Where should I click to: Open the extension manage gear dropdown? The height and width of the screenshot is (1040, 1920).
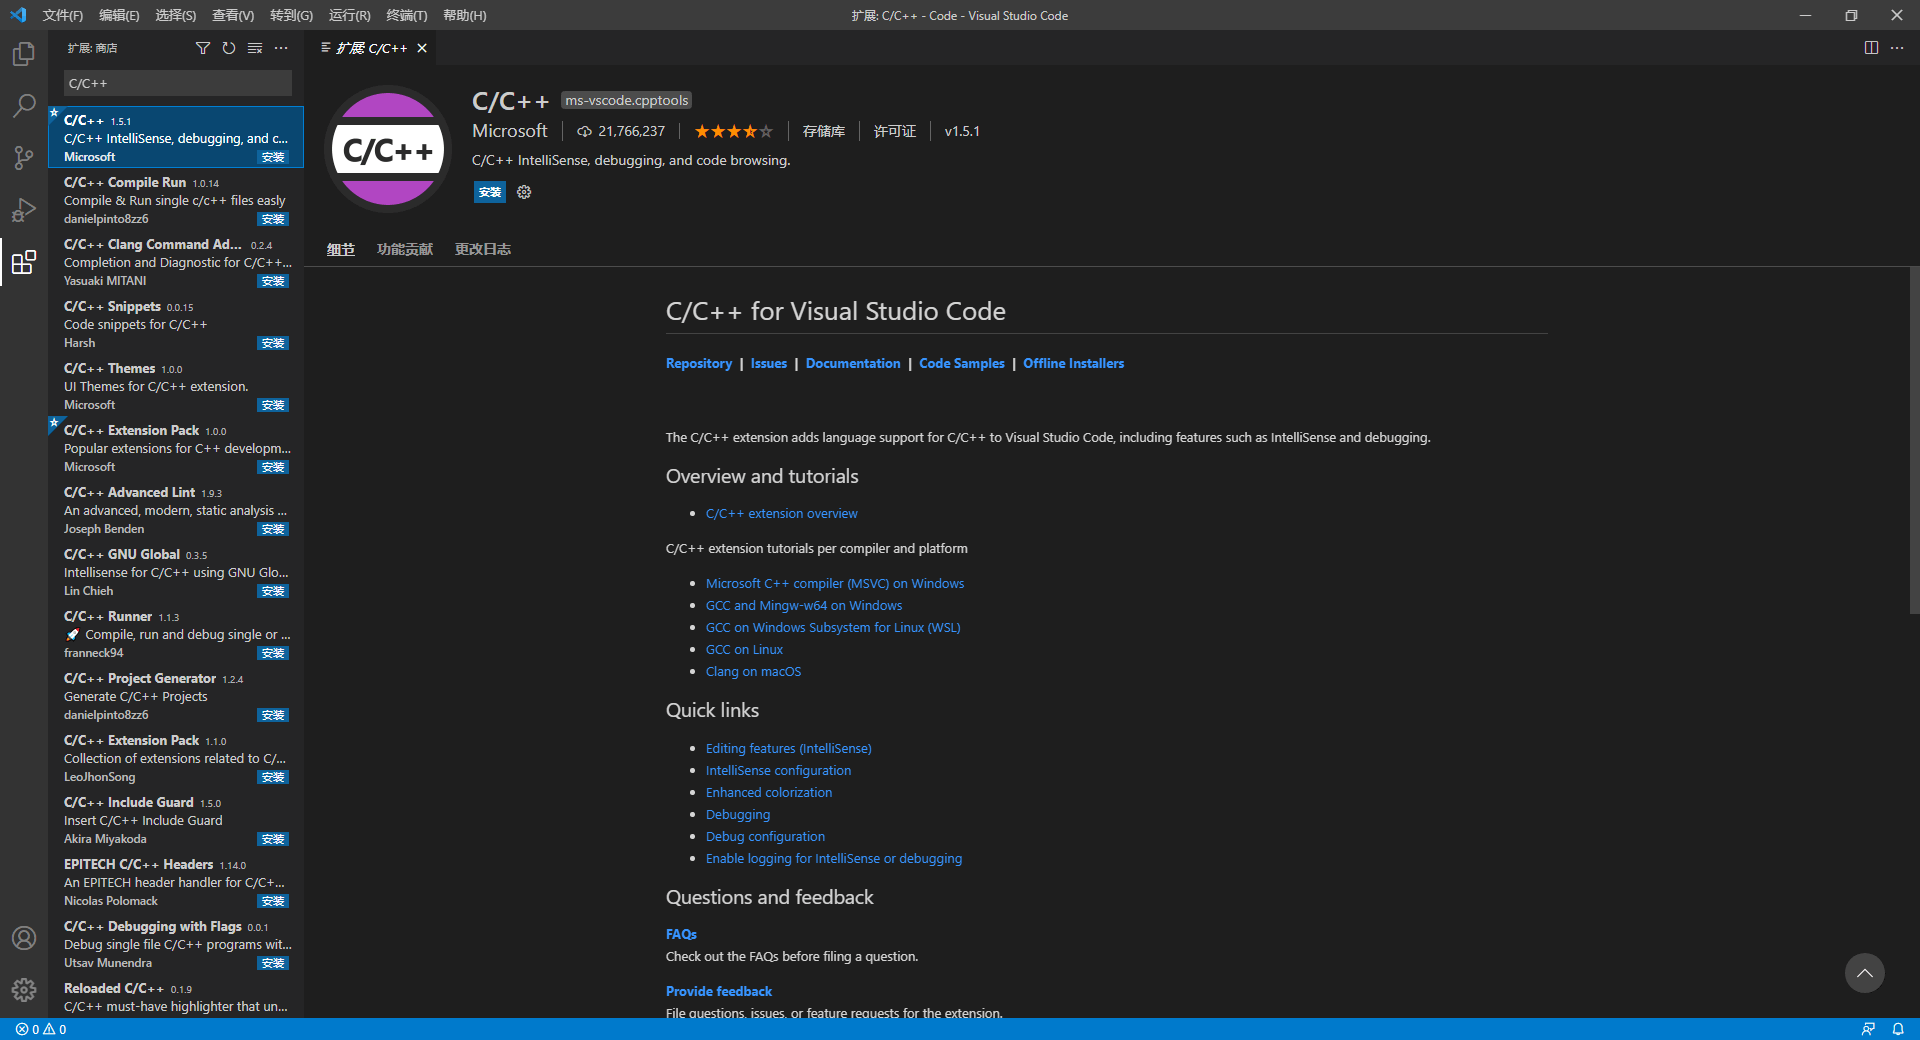coord(524,192)
